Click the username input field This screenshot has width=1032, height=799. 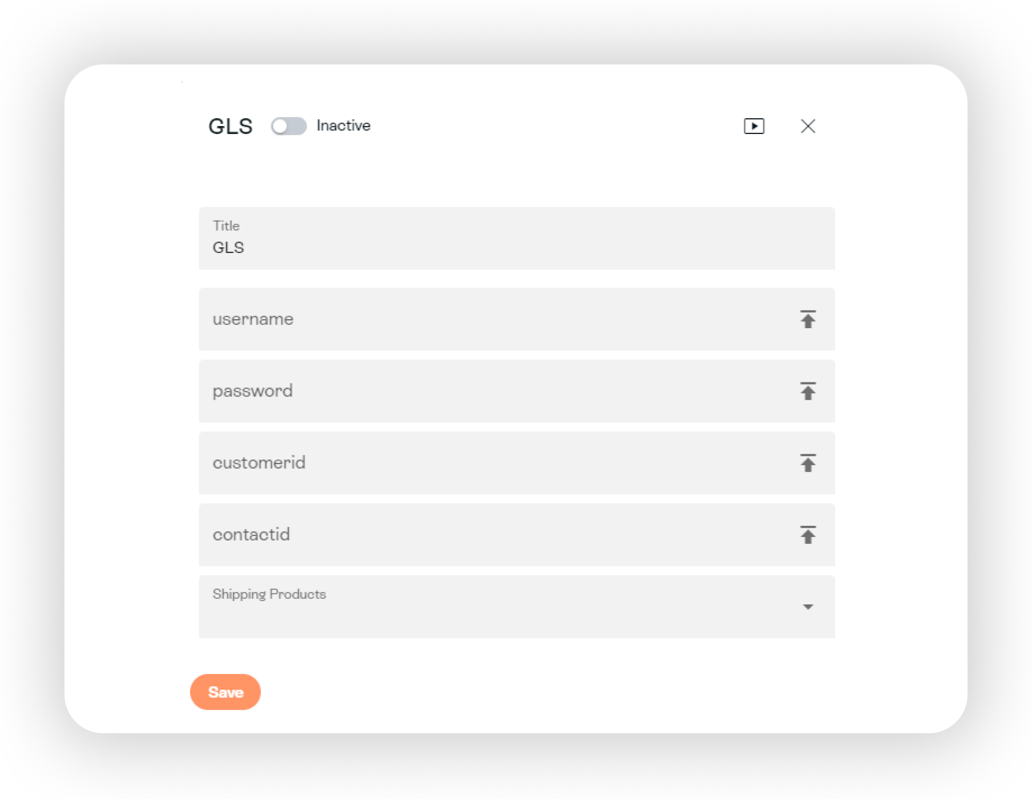[450, 318]
